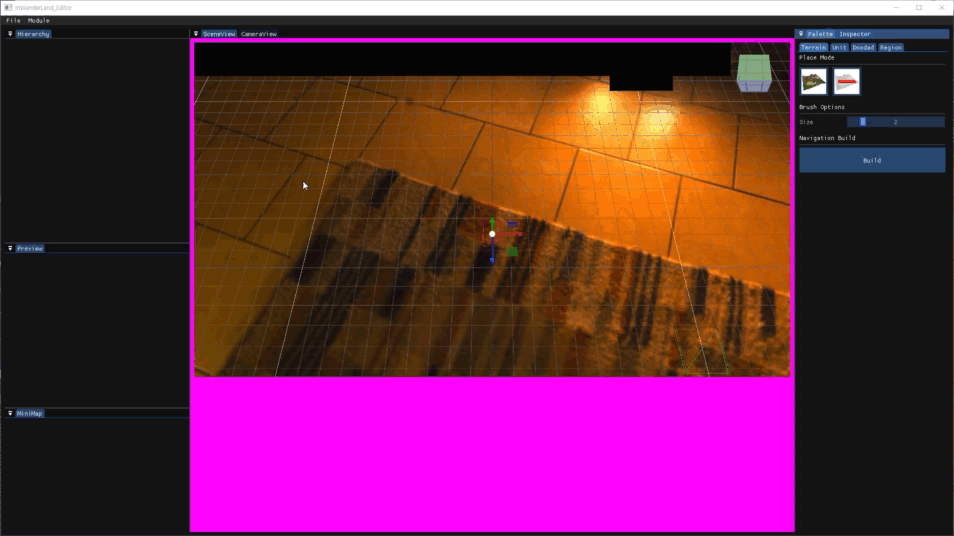Image resolution: width=954 pixels, height=536 pixels.
Task: Collapse the Palette window arrow
Action: coord(801,34)
